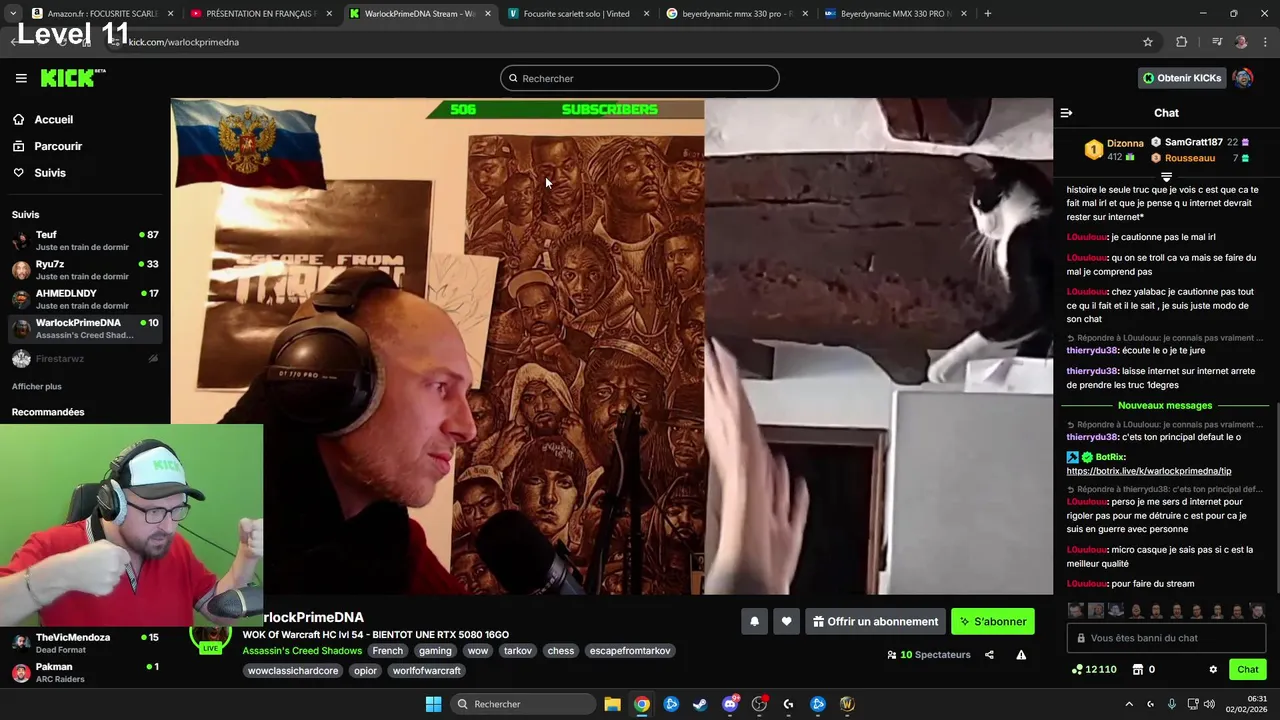Open chat settings gear

tap(1213, 670)
